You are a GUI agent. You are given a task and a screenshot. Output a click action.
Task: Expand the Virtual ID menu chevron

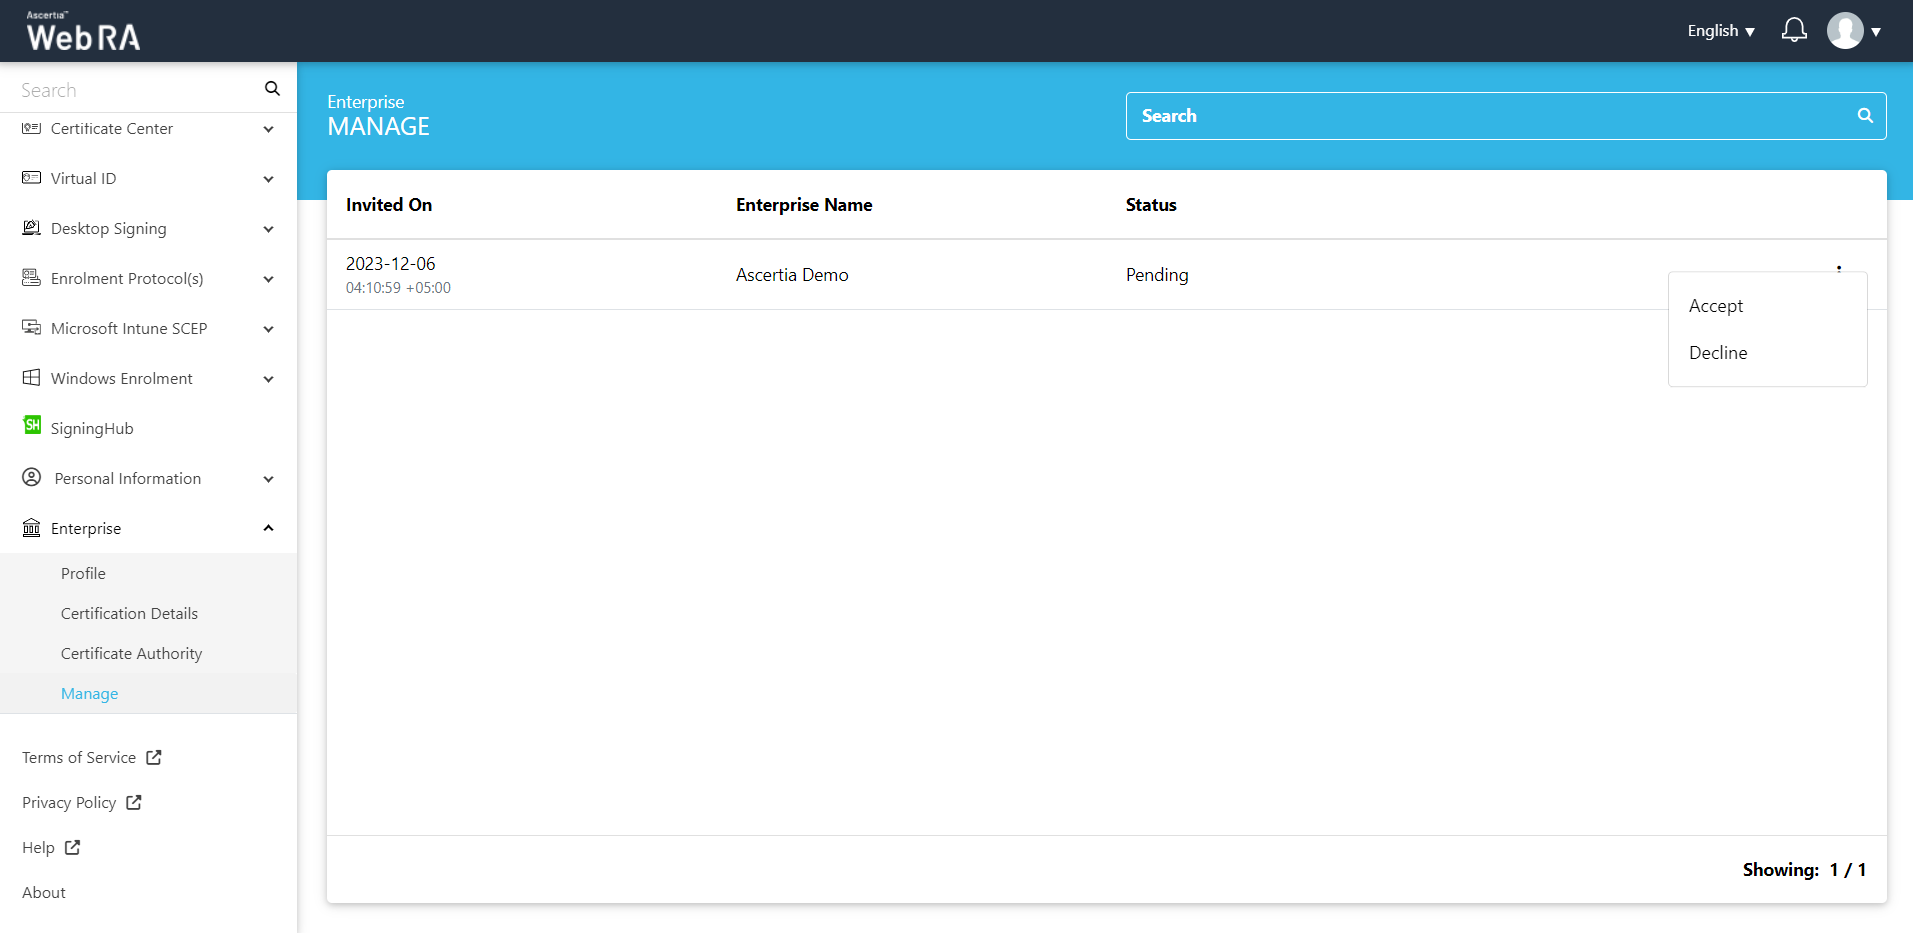(268, 179)
